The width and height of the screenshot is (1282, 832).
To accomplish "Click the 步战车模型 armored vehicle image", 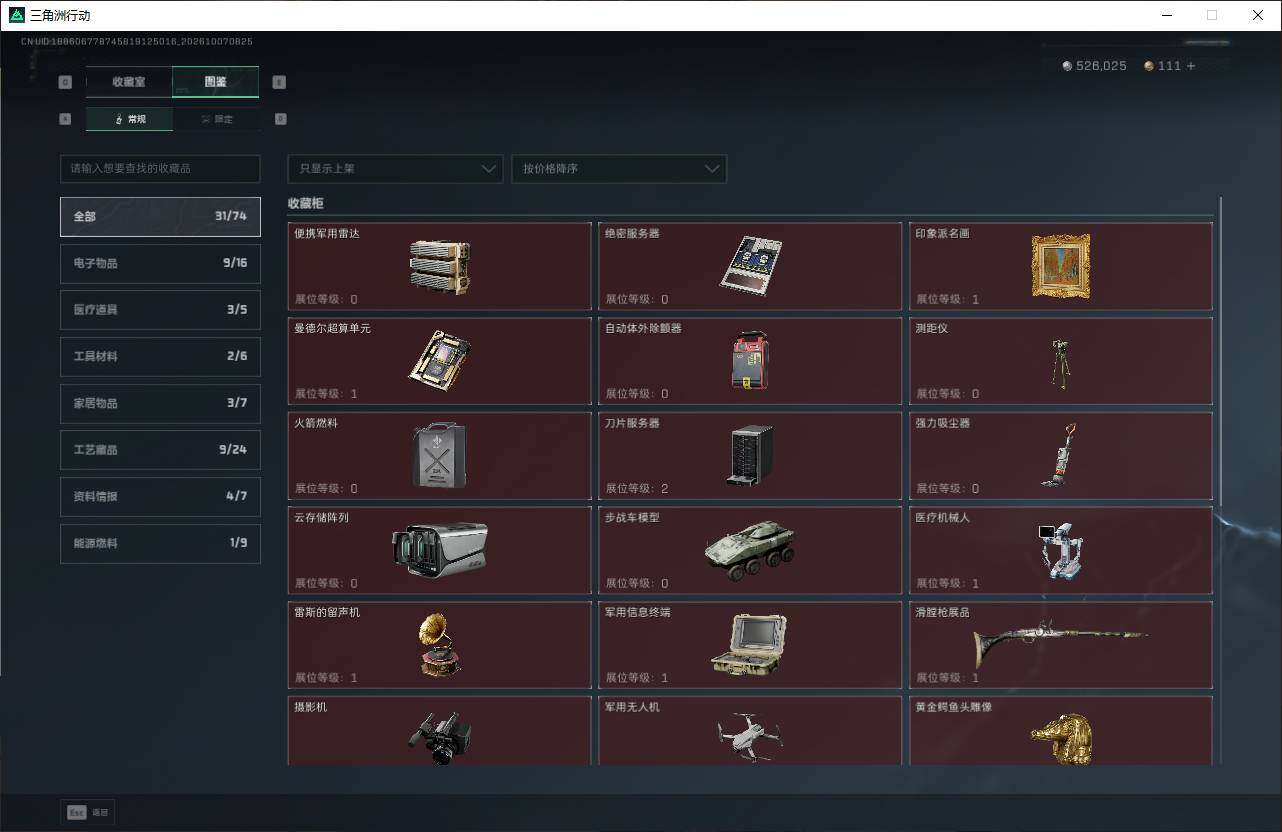I will click(x=750, y=550).
